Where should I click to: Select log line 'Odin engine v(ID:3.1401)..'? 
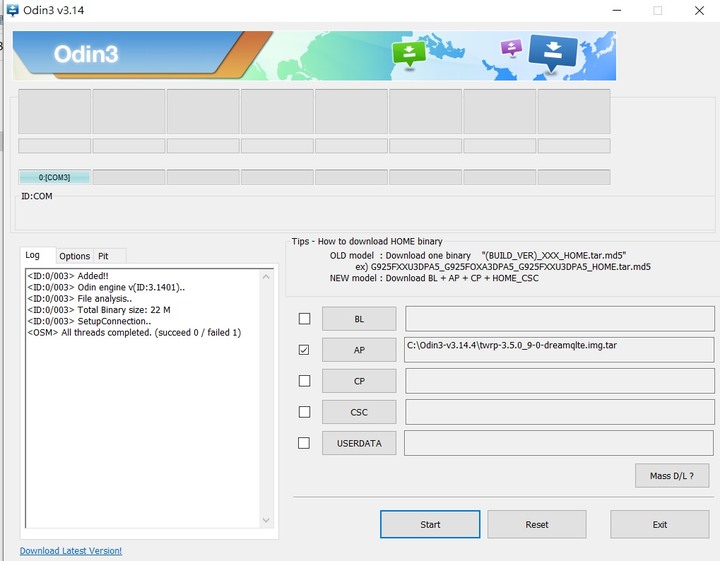click(106, 287)
